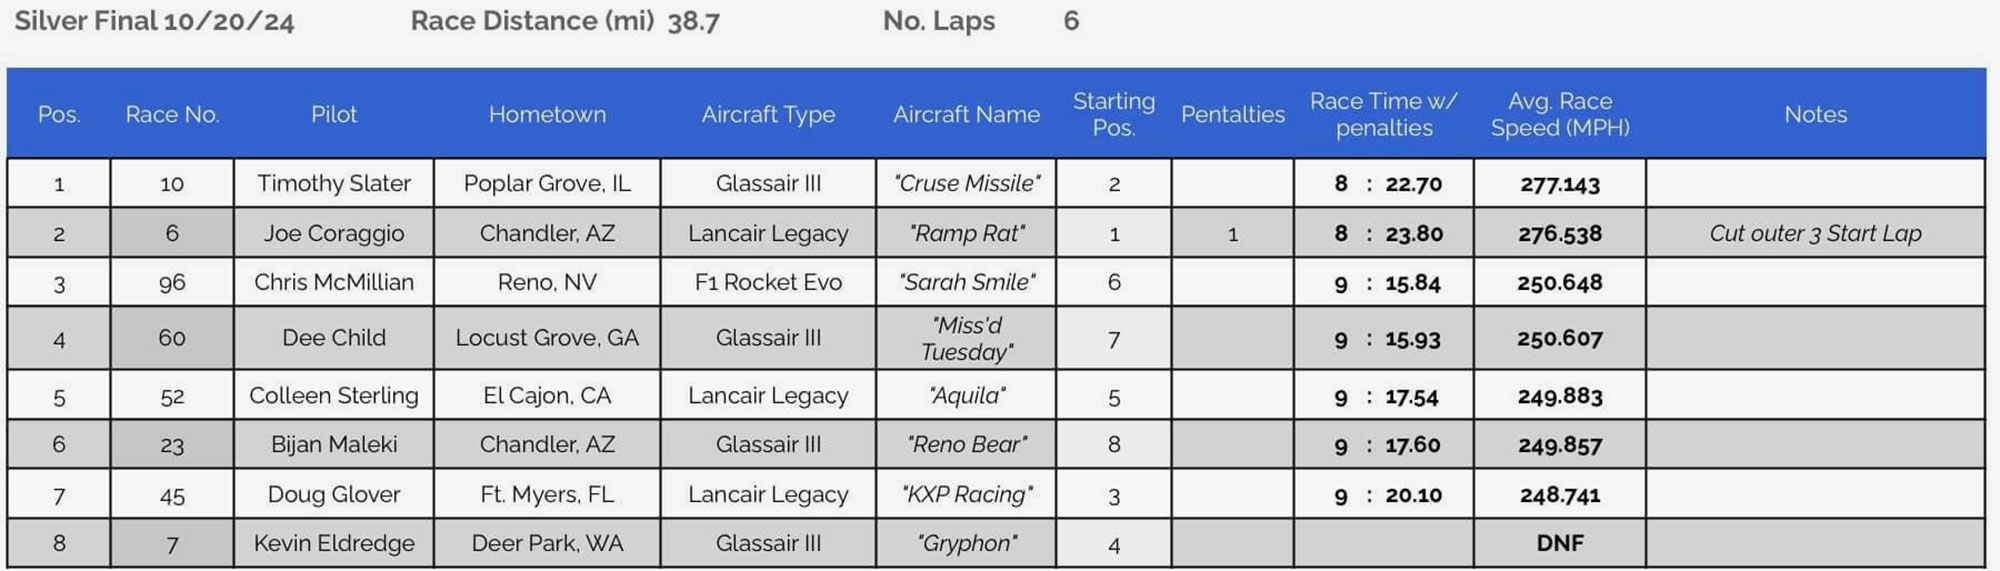Select the Locust Grove, GA hometown cell
Screen dimensions: 2000x571
(x=547, y=338)
